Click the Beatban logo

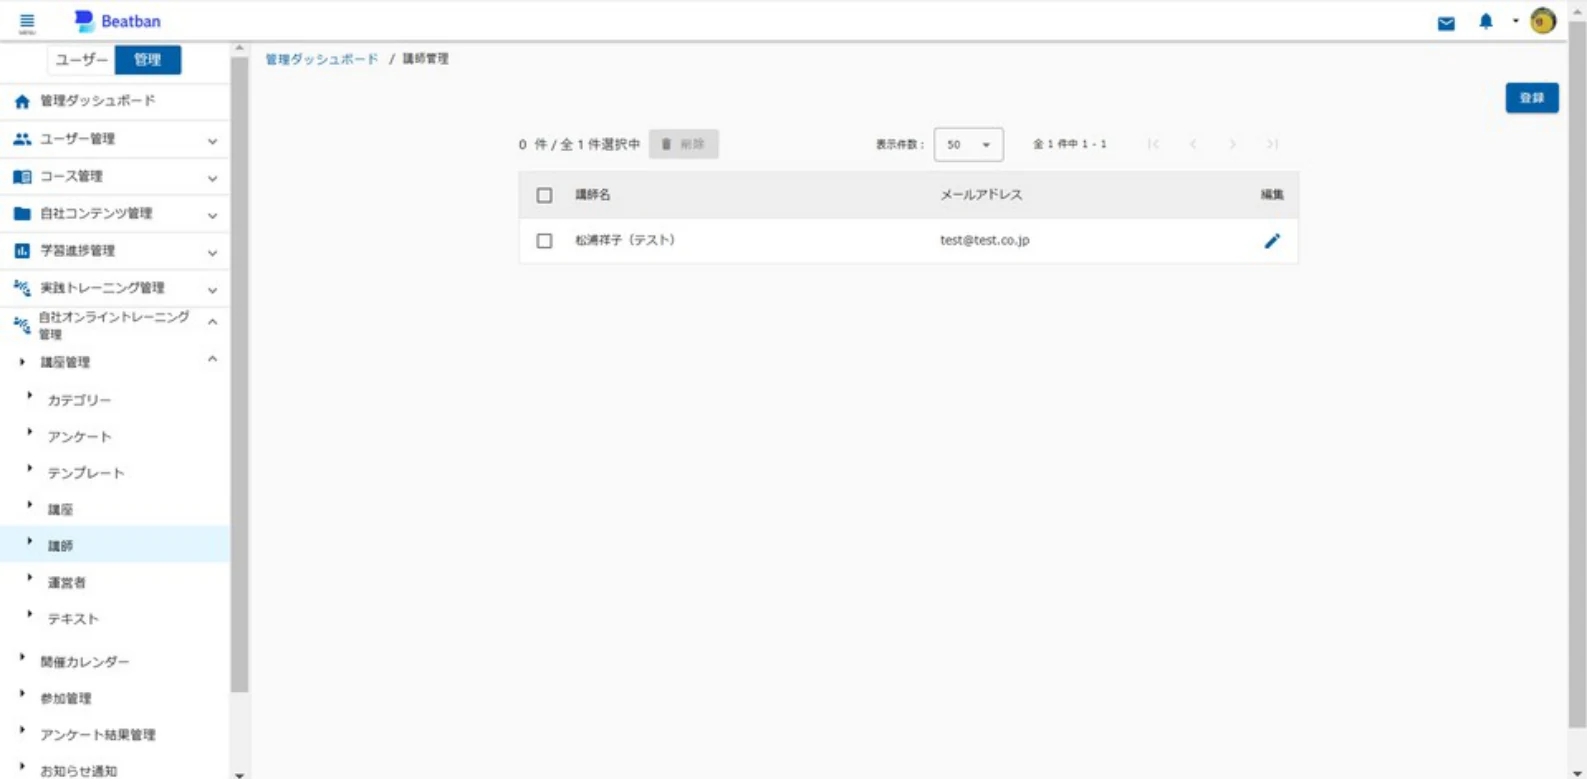click(118, 21)
